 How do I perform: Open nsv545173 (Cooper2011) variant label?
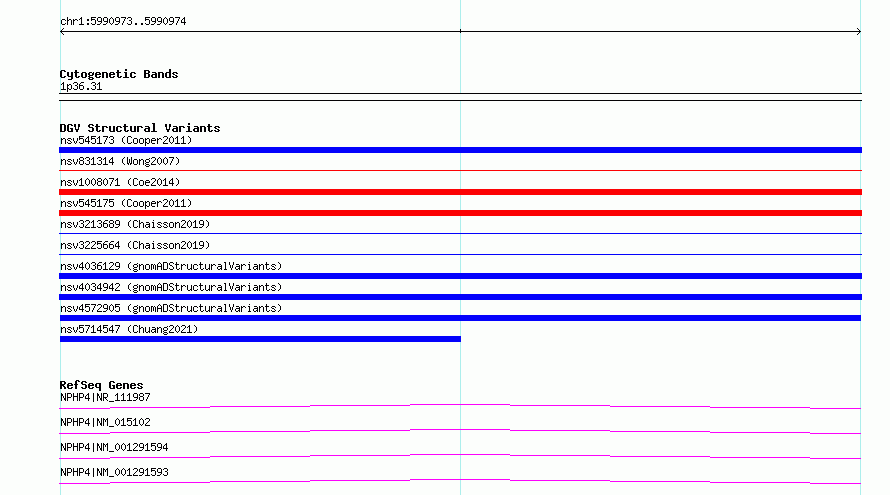126,140
